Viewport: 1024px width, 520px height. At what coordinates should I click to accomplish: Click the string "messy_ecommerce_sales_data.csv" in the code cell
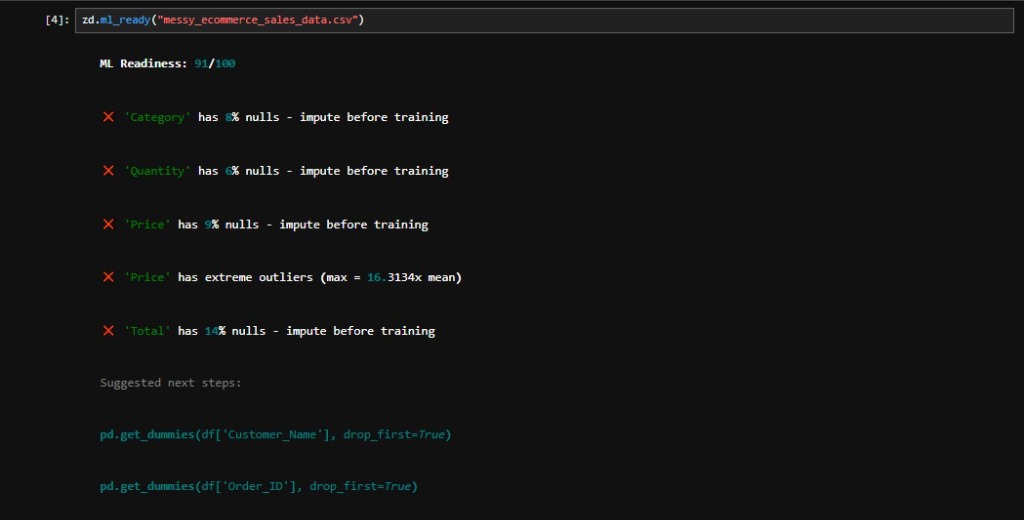click(x=257, y=20)
